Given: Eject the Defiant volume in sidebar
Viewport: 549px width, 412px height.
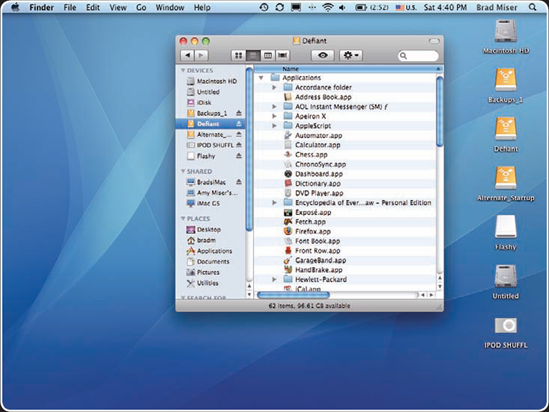Looking at the screenshot, I should 239,124.
